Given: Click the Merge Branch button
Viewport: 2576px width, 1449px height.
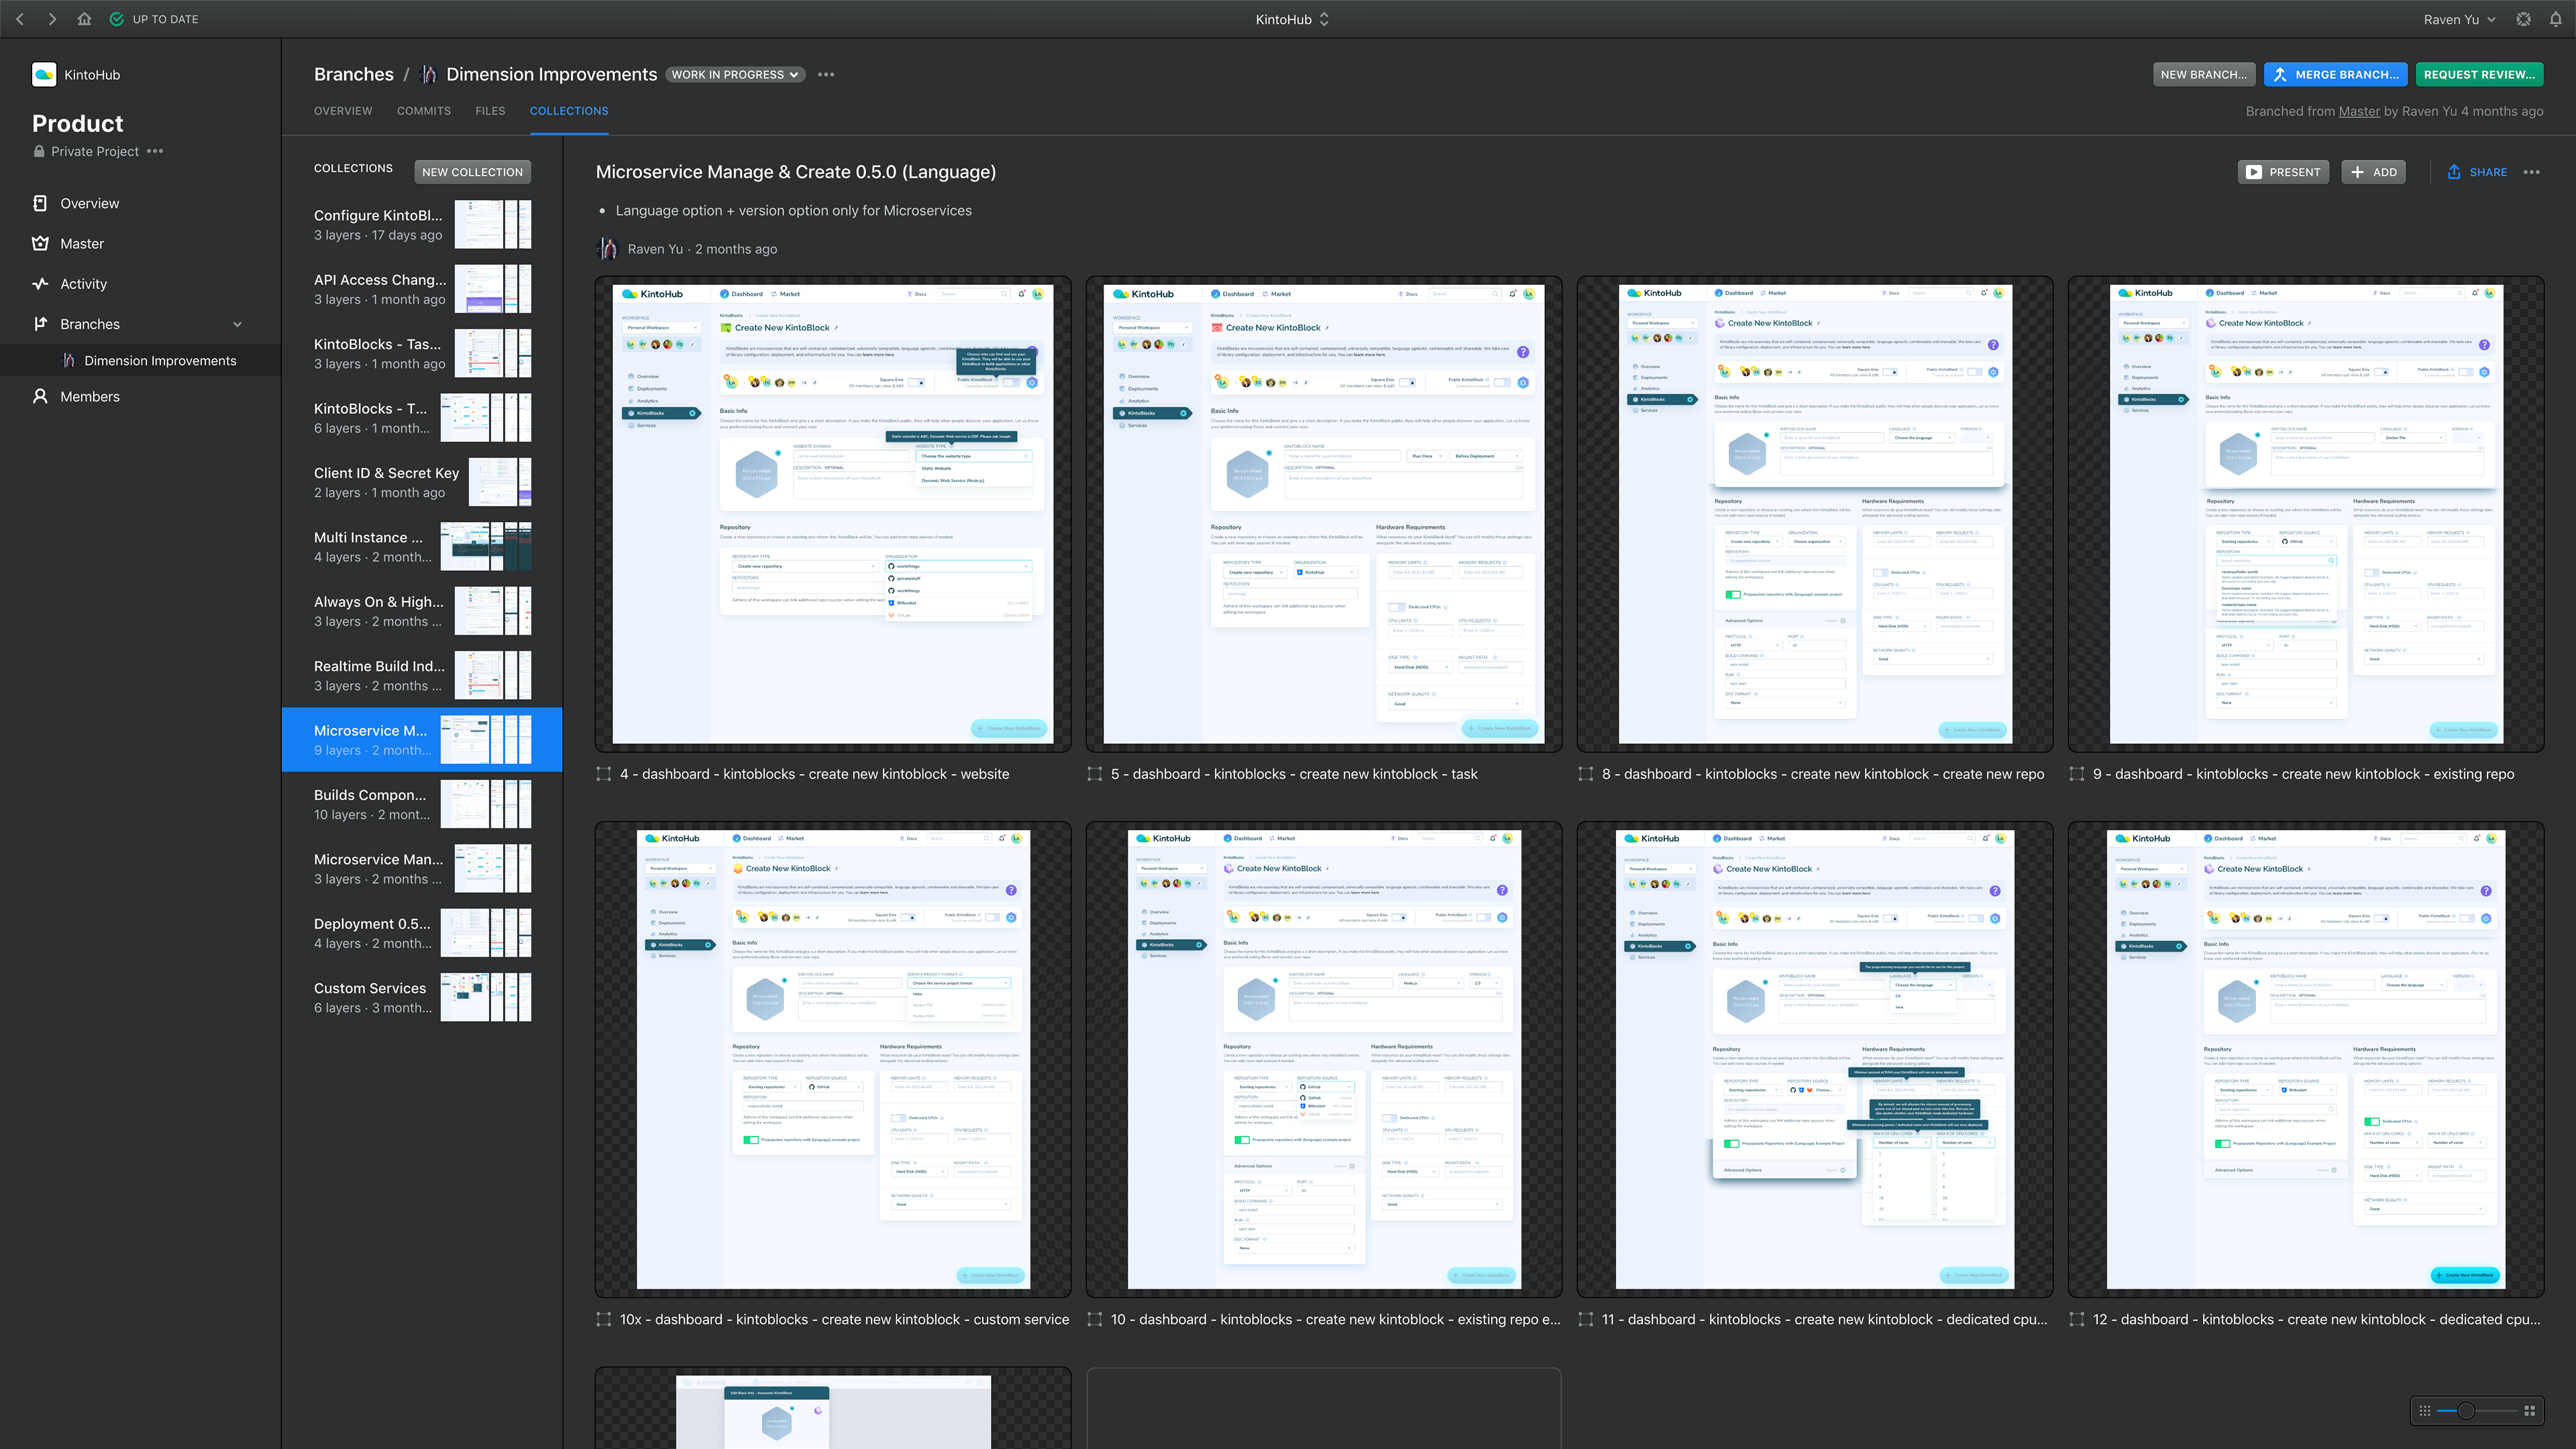Looking at the screenshot, I should pos(2336,75).
